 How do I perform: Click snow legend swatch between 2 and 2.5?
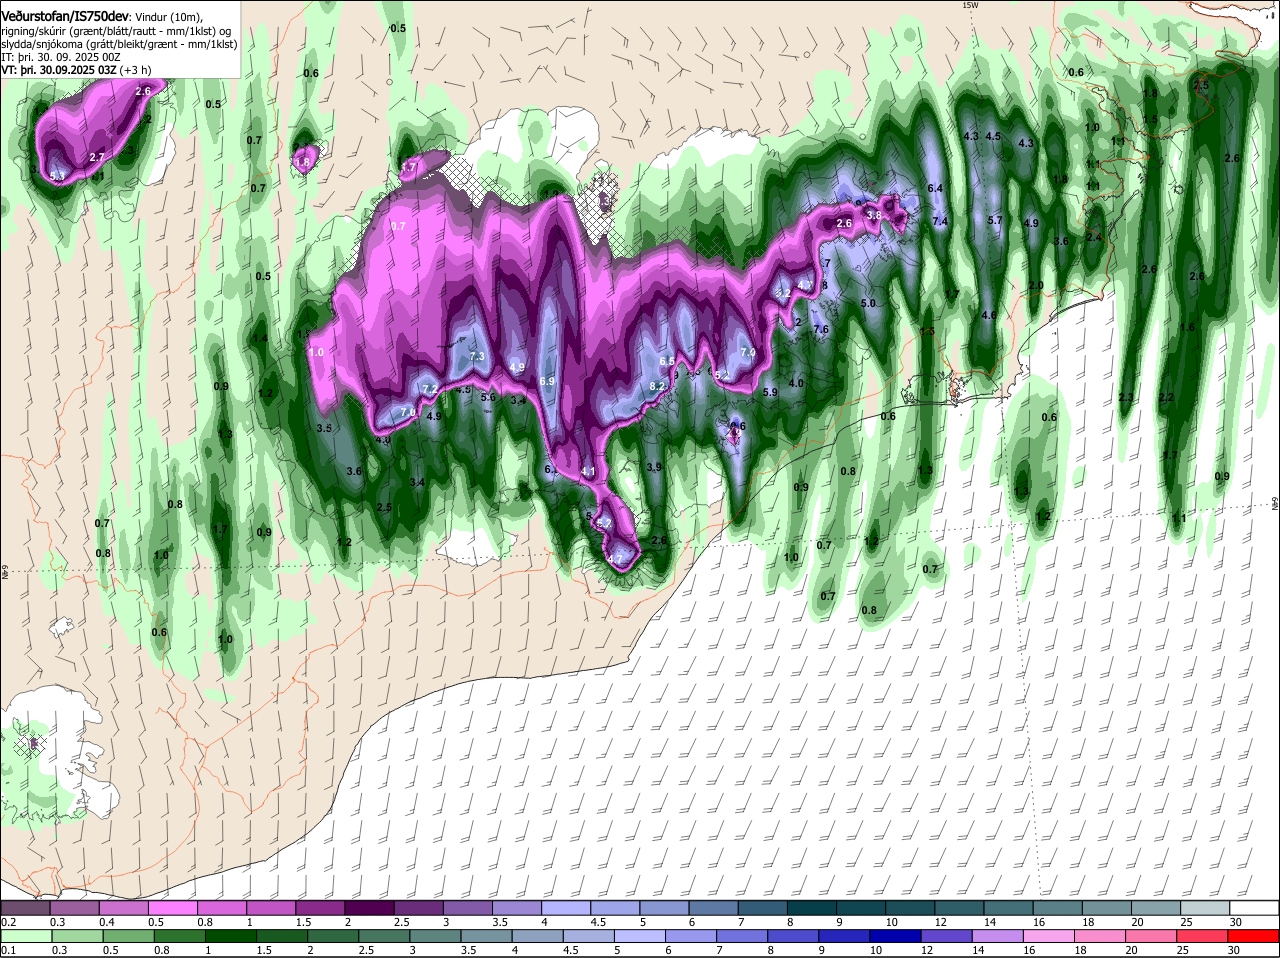coord(369,908)
